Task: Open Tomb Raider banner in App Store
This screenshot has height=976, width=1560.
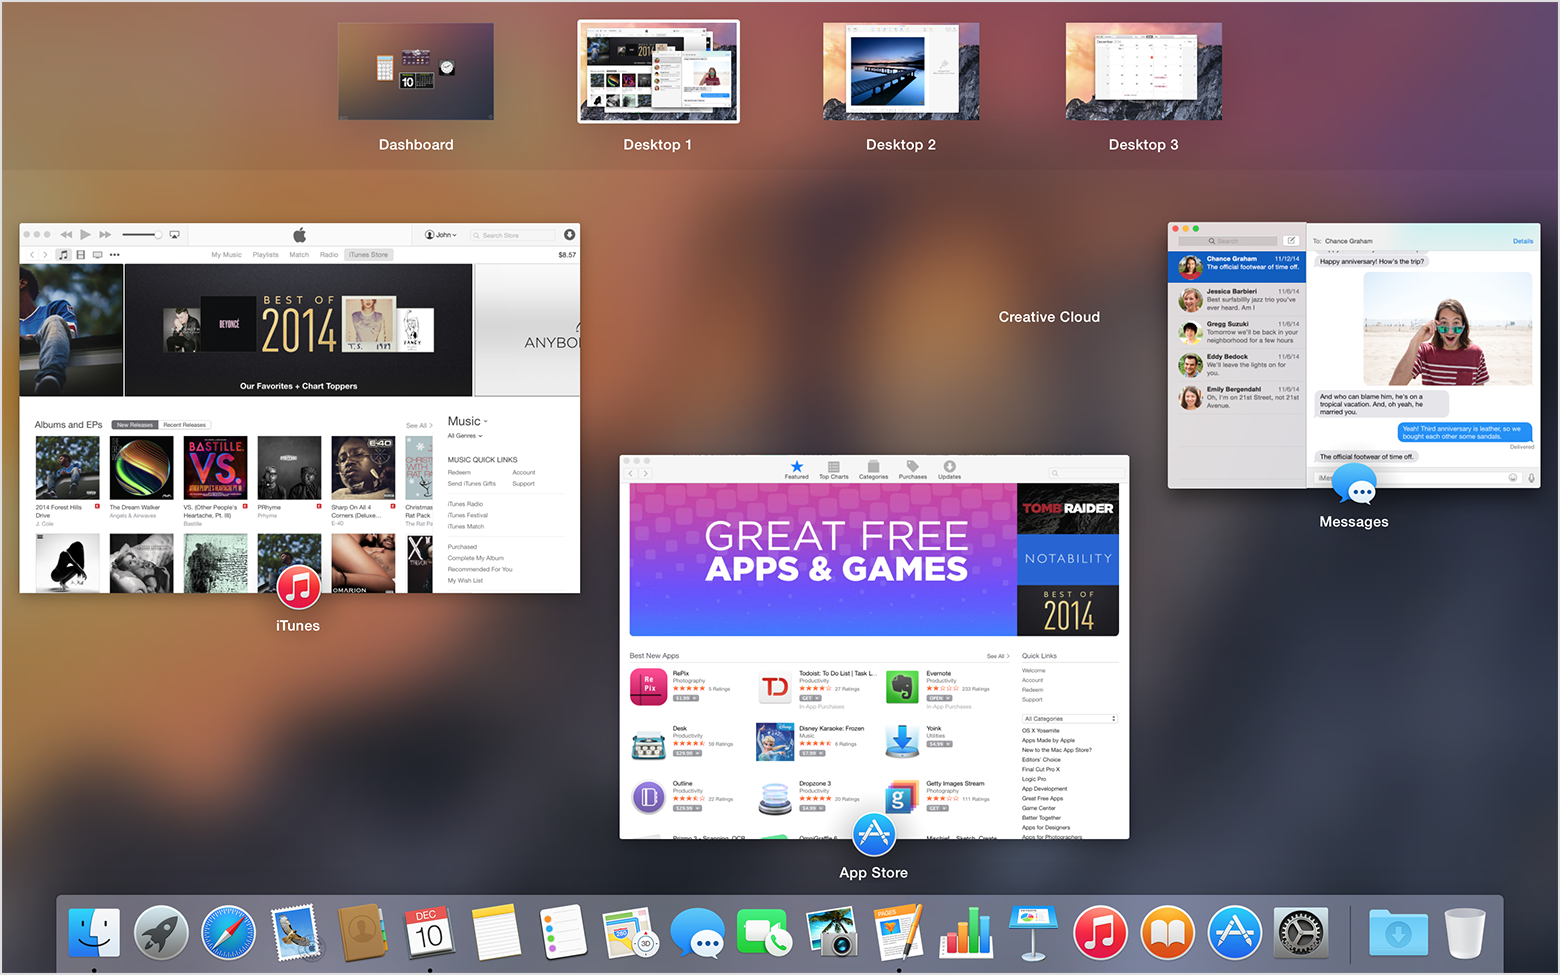Action: pos(1068,508)
